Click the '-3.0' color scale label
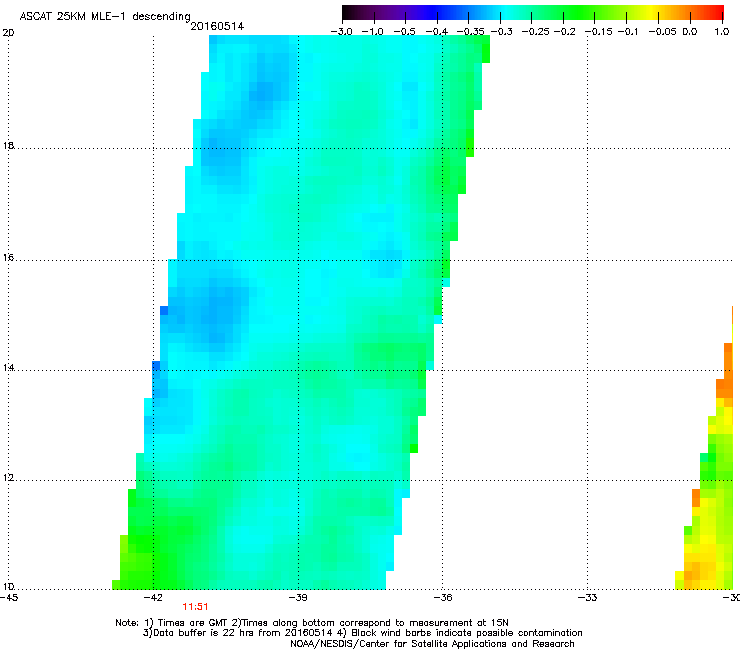Viewport: 740px width, 650px height. 341,32
